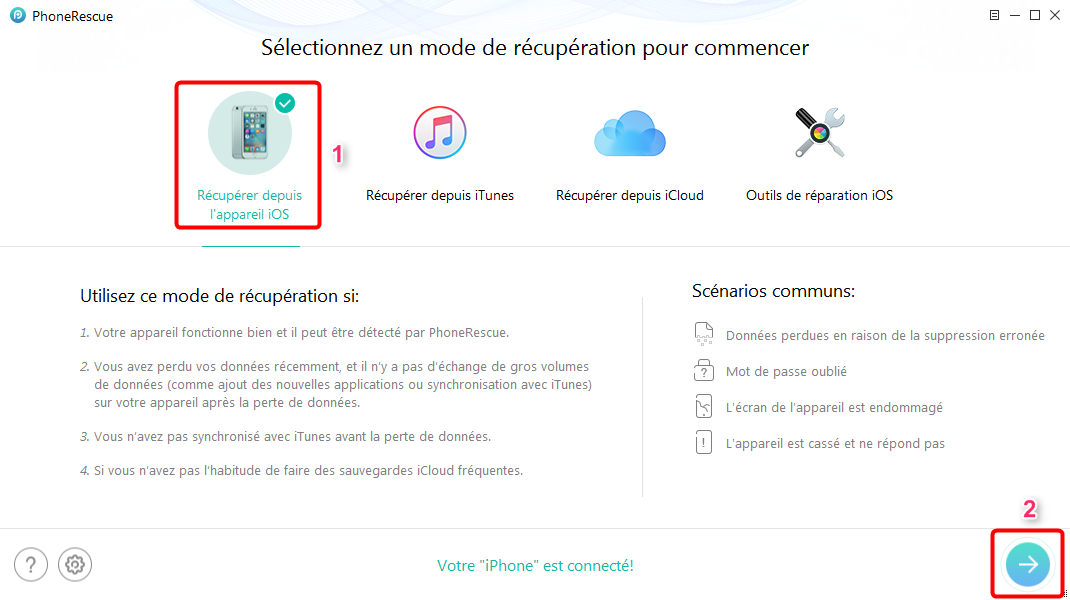Screen dimensions: 1070x600
Task: Select the Outils de réparation iOS label
Action: 819,196
